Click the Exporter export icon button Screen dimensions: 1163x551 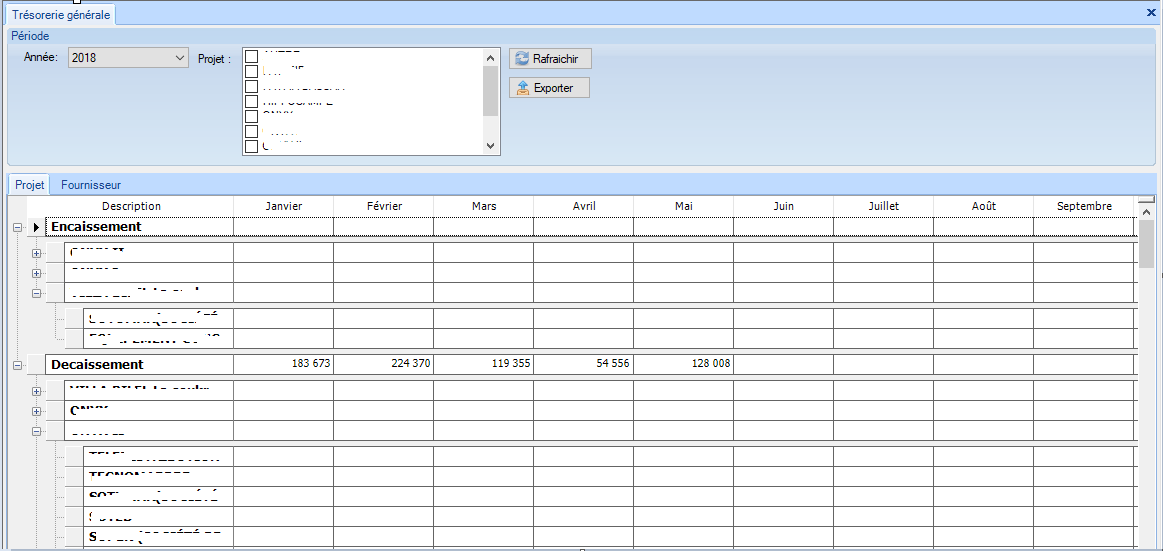click(x=549, y=88)
